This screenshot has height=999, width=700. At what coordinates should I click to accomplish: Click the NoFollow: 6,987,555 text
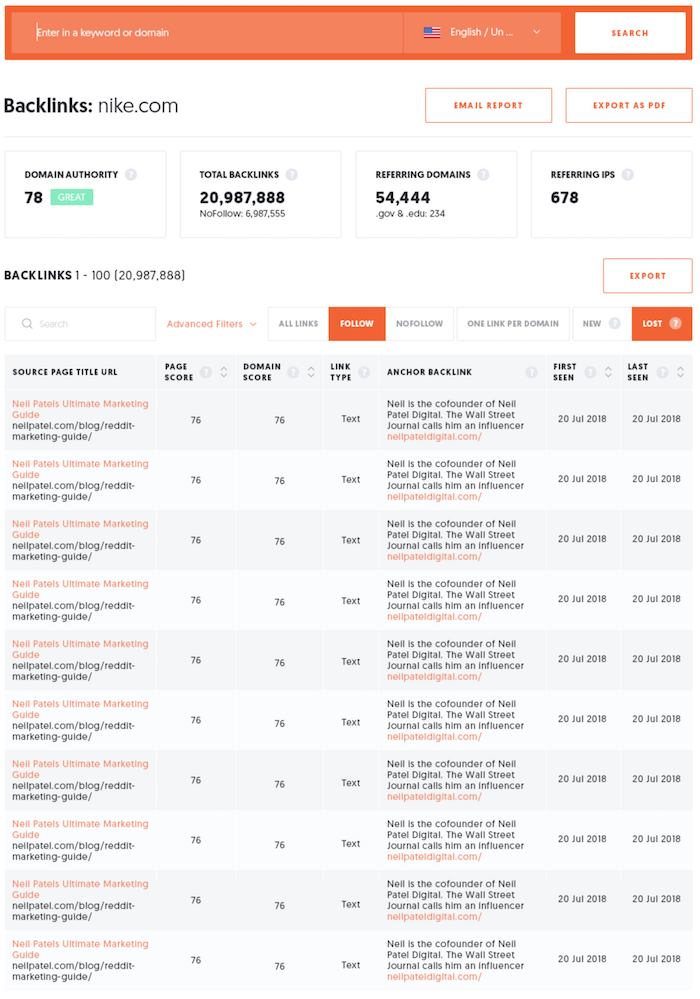point(242,214)
